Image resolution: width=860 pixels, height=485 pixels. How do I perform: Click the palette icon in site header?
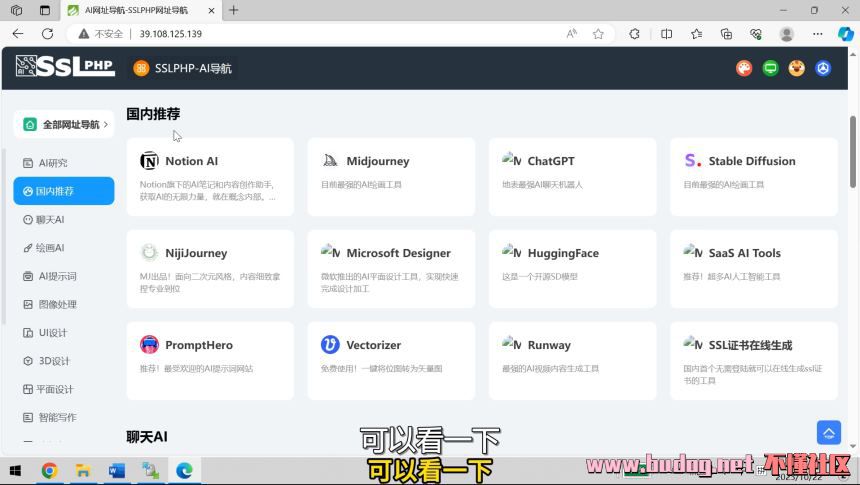tap(744, 68)
